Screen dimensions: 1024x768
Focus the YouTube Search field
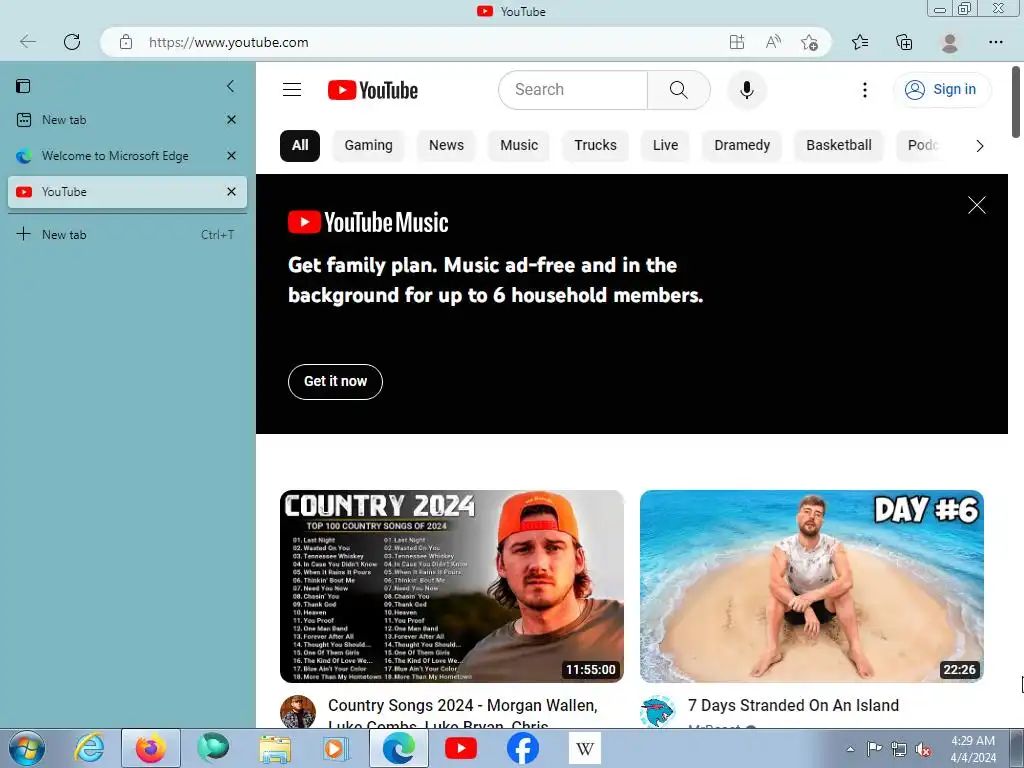(573, 89)
